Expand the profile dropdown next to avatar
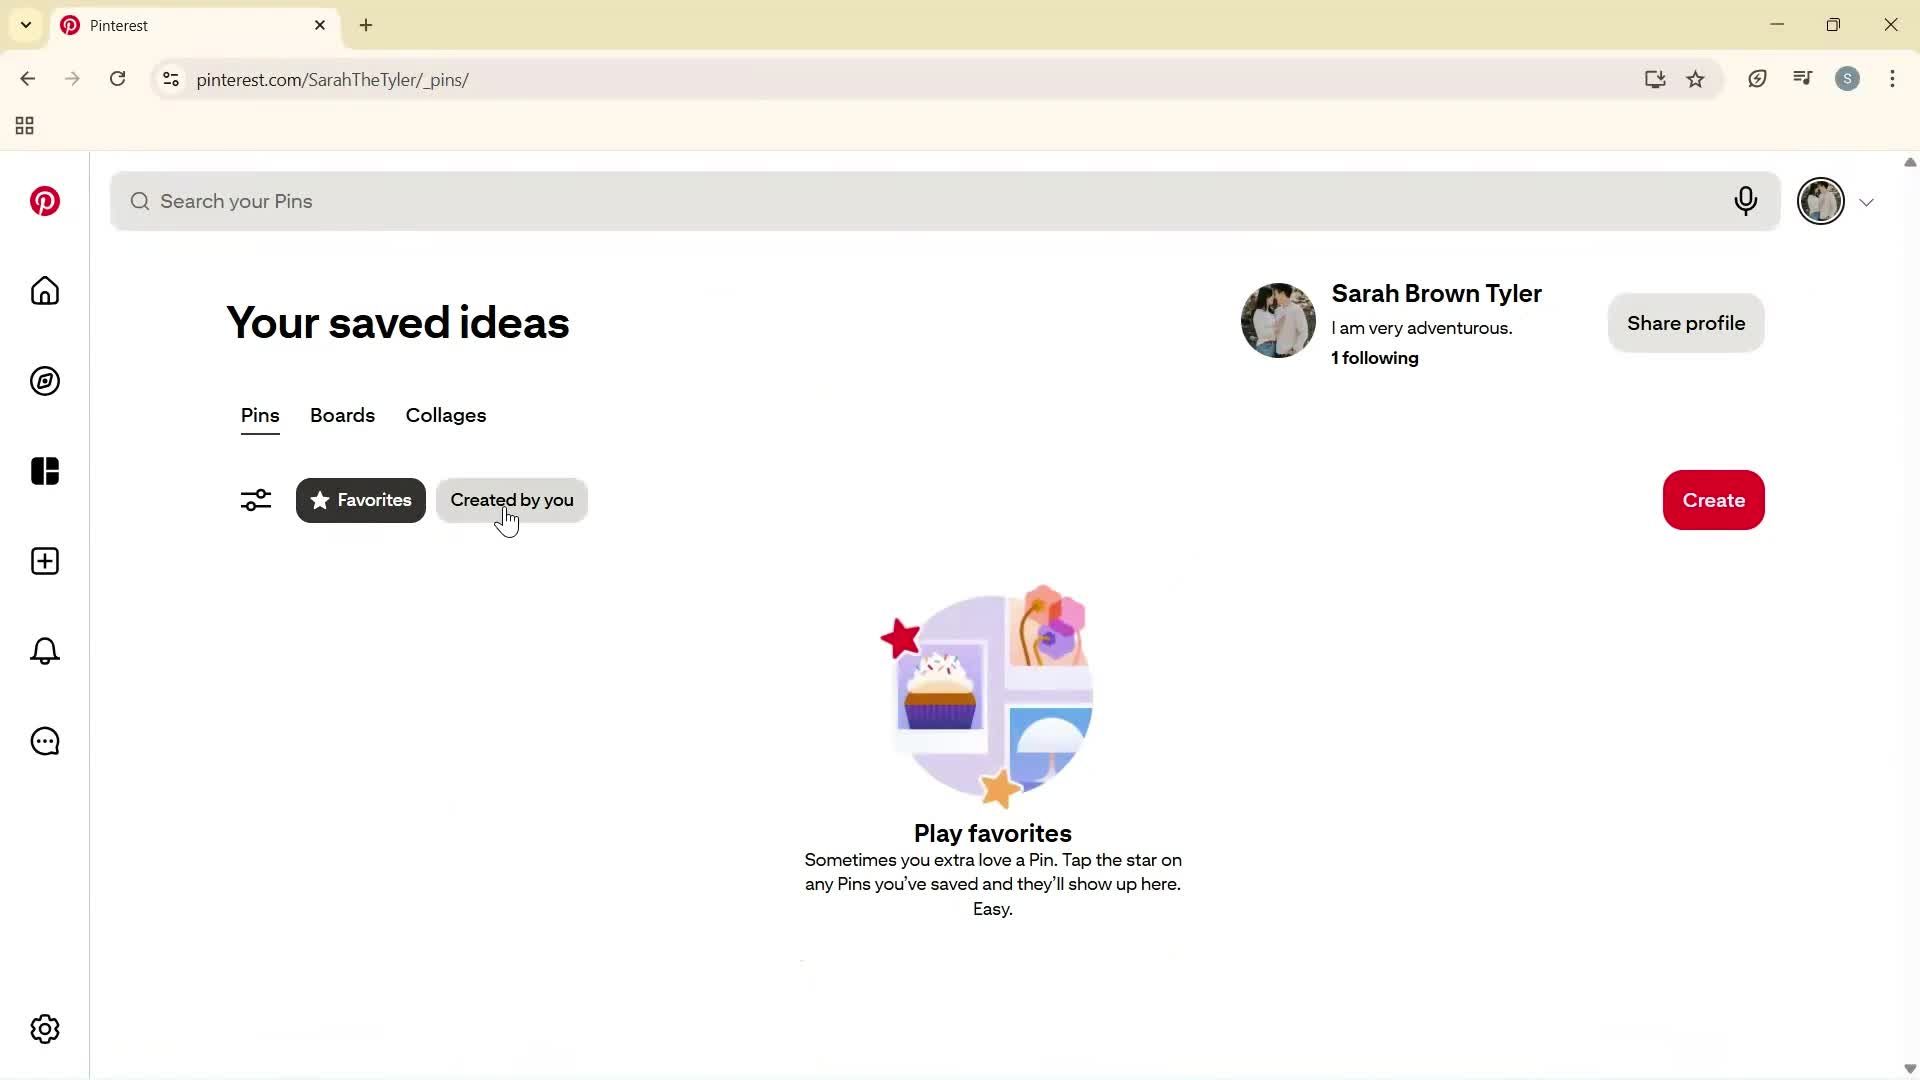This screenshot has height=1080, width=1920. (x=1867, y=201)
